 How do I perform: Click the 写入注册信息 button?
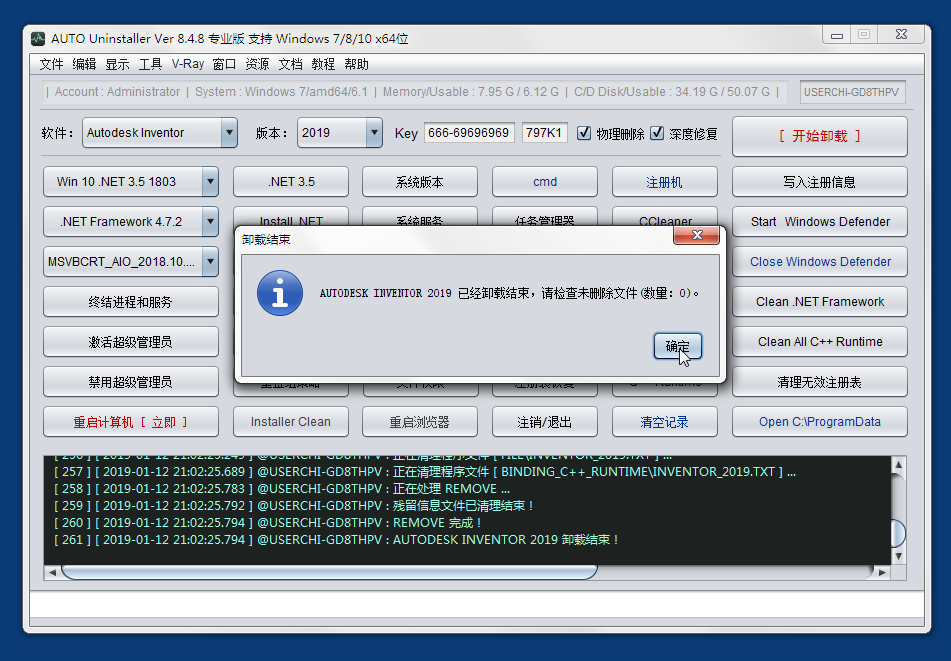pos(819,182)
